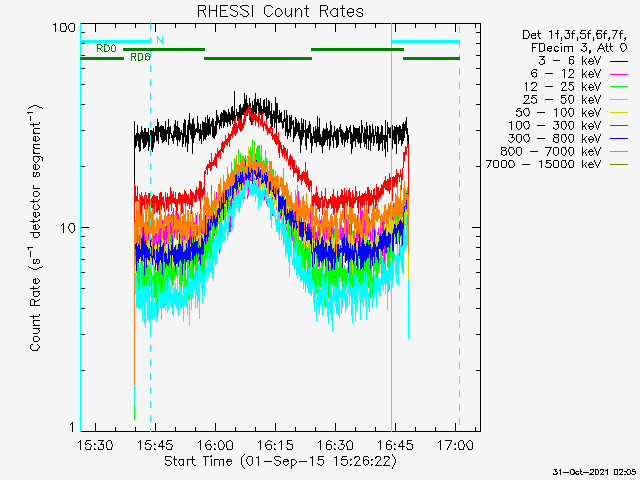The width and height of the screenshot is (640, 480).
Task: Click the 7000 - 15000 keV legend label
Action: (543, 164)
